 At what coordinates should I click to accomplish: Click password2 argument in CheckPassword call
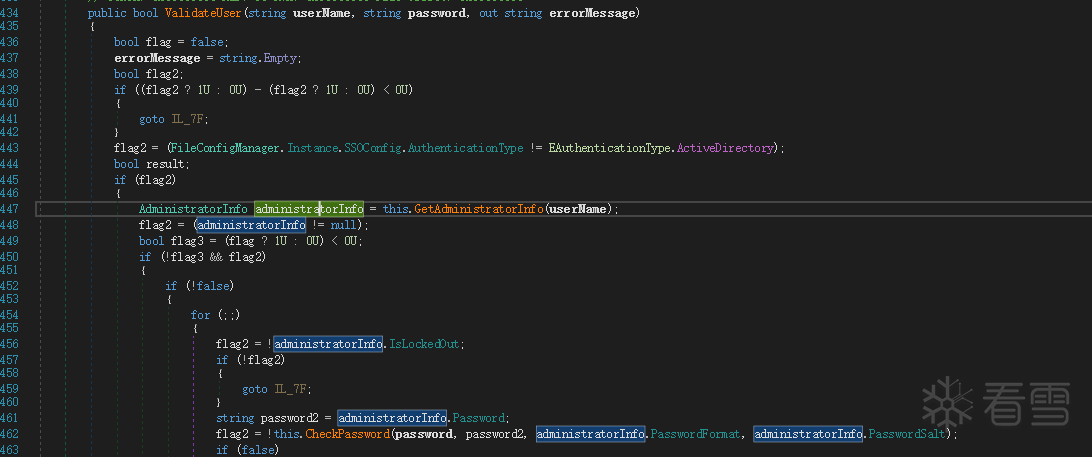click(x=494, y=434)
